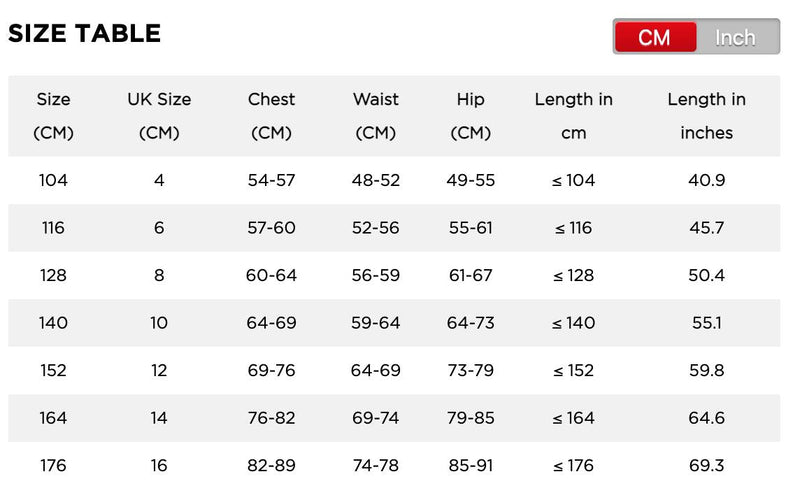Click UK size 14 cell
This screenshot has height=495, width=800.
[x=159, y=418]
